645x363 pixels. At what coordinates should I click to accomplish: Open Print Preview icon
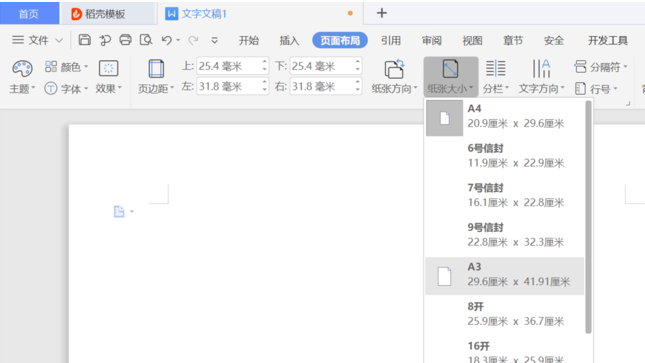click(x=146, y=40)
